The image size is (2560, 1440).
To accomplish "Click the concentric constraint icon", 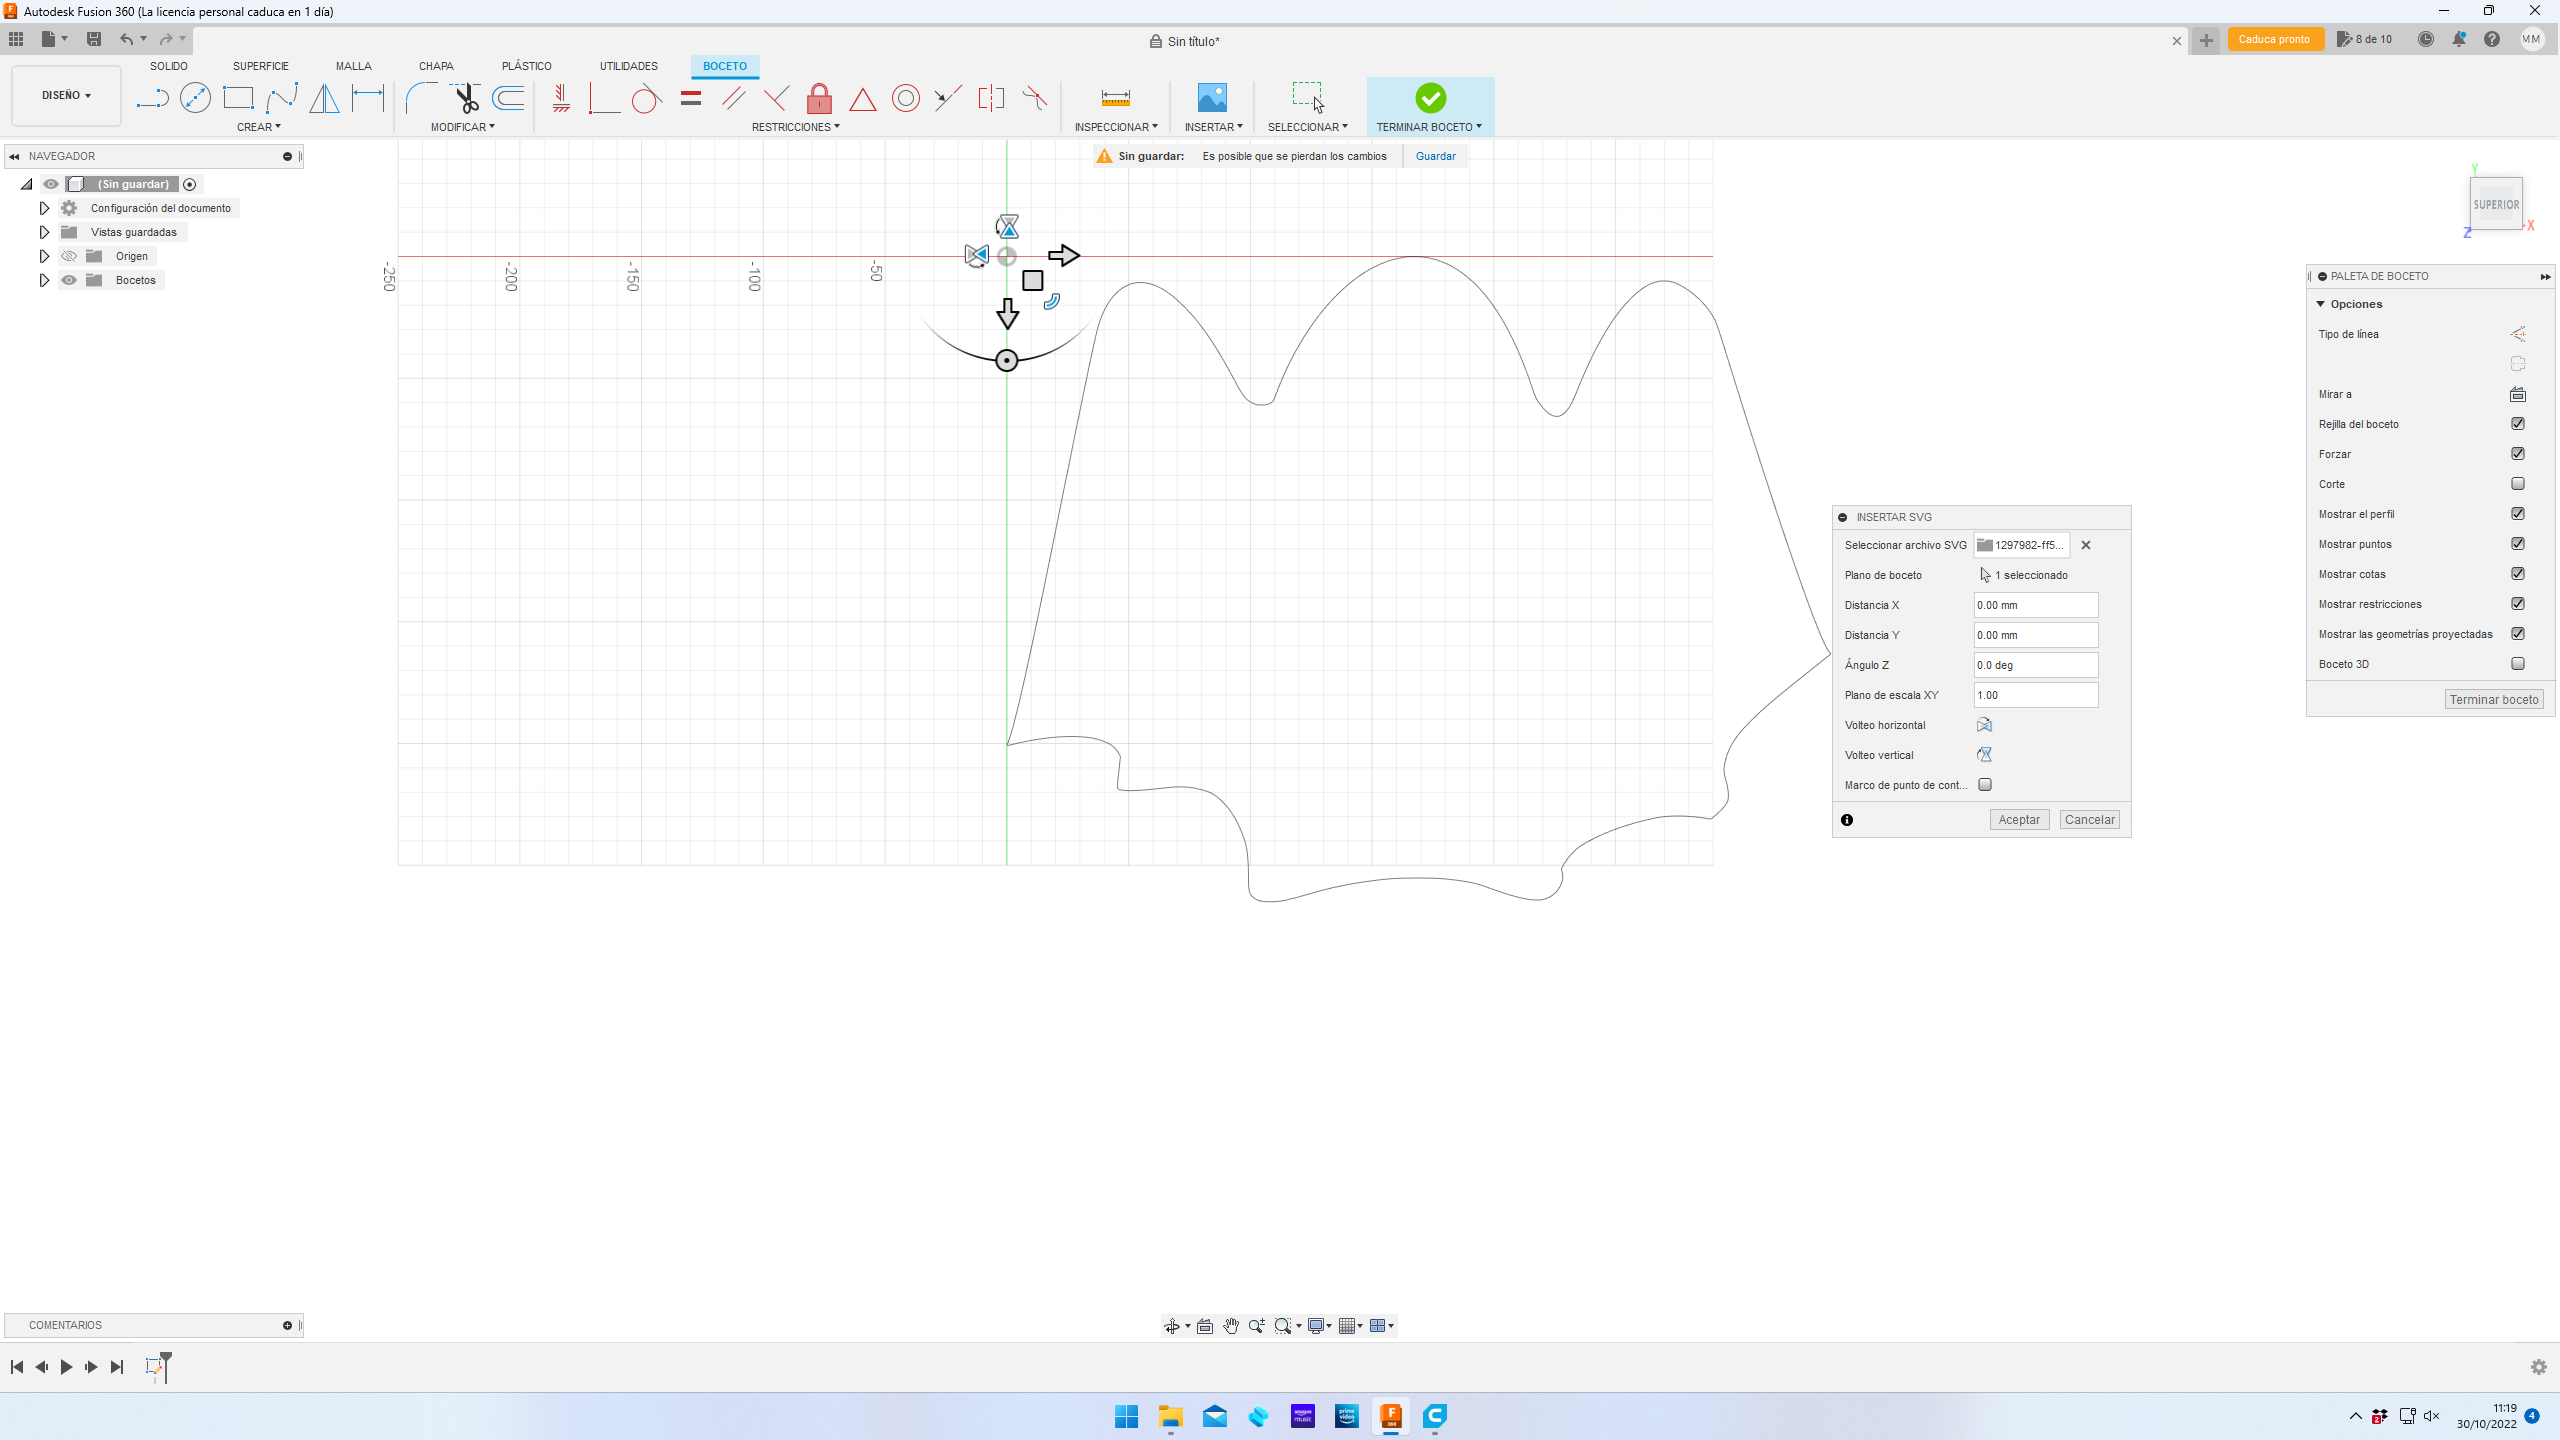I will click(905, 98).
